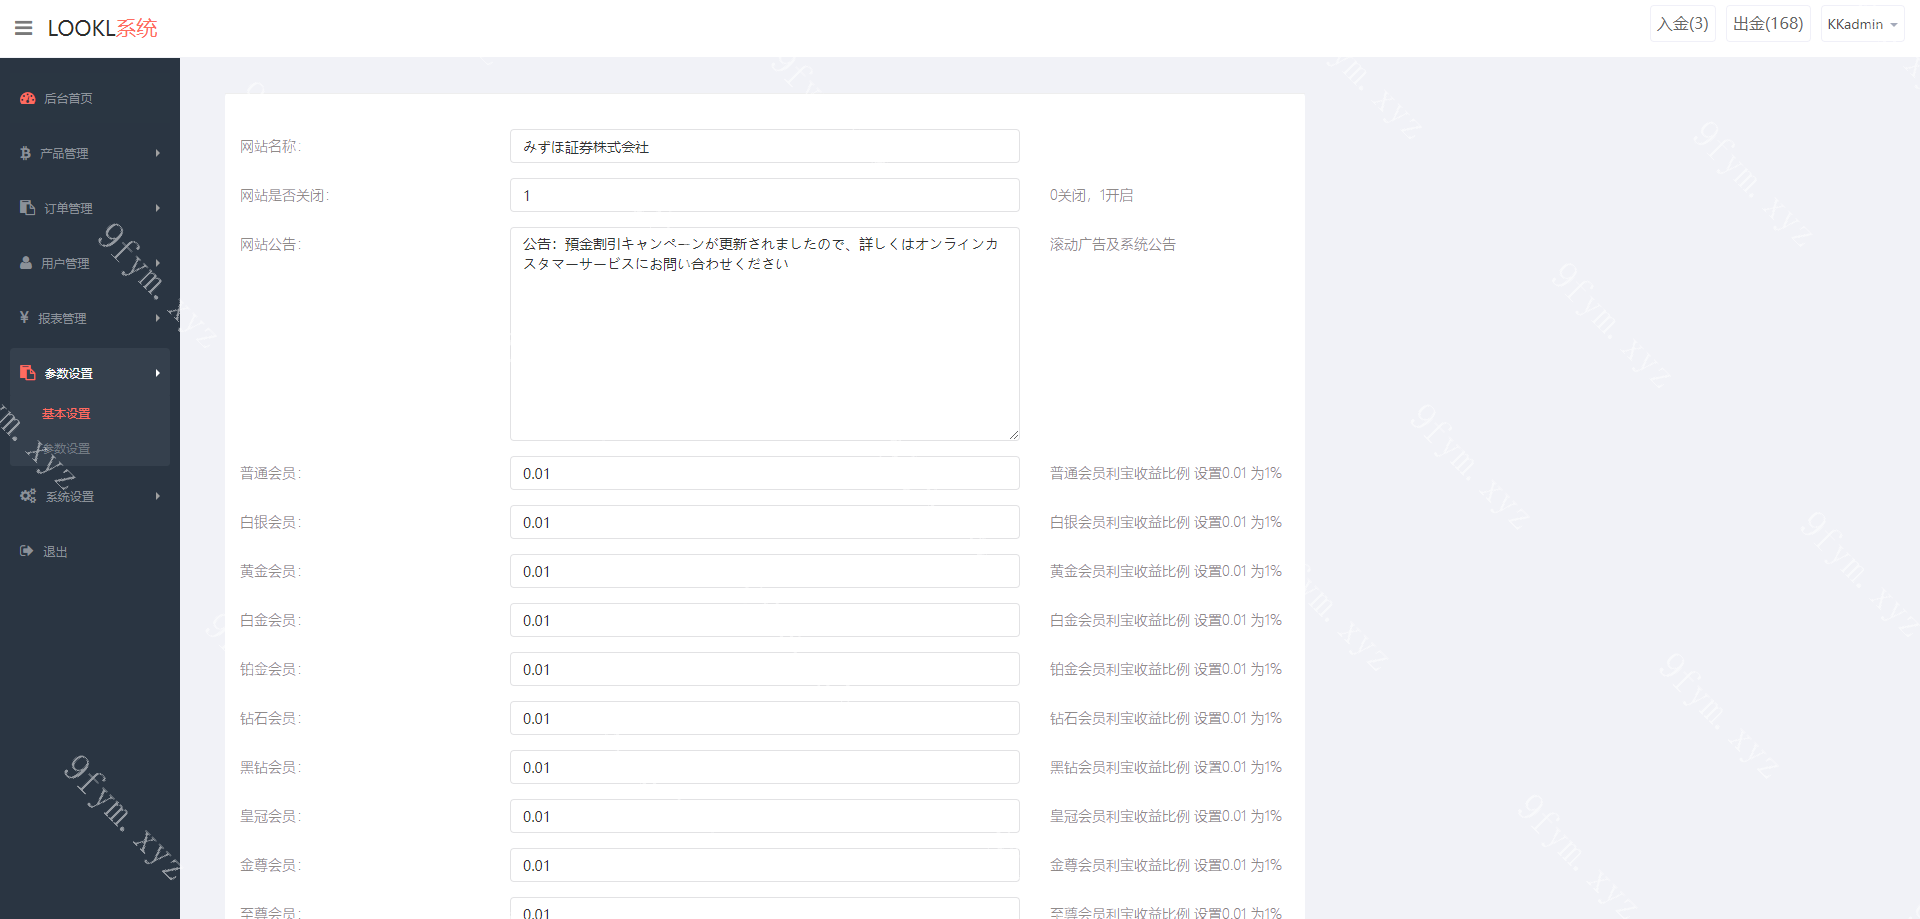Click the 网站名称 input field
The height and width of the screenshot is (919, 1920).
coord(765,146)
